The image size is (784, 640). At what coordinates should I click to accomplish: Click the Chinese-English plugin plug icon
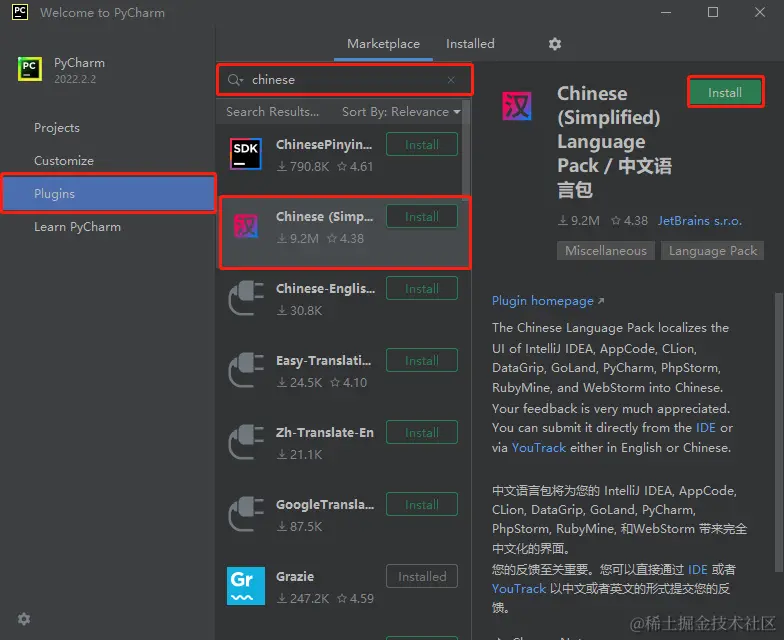[246, 298]
